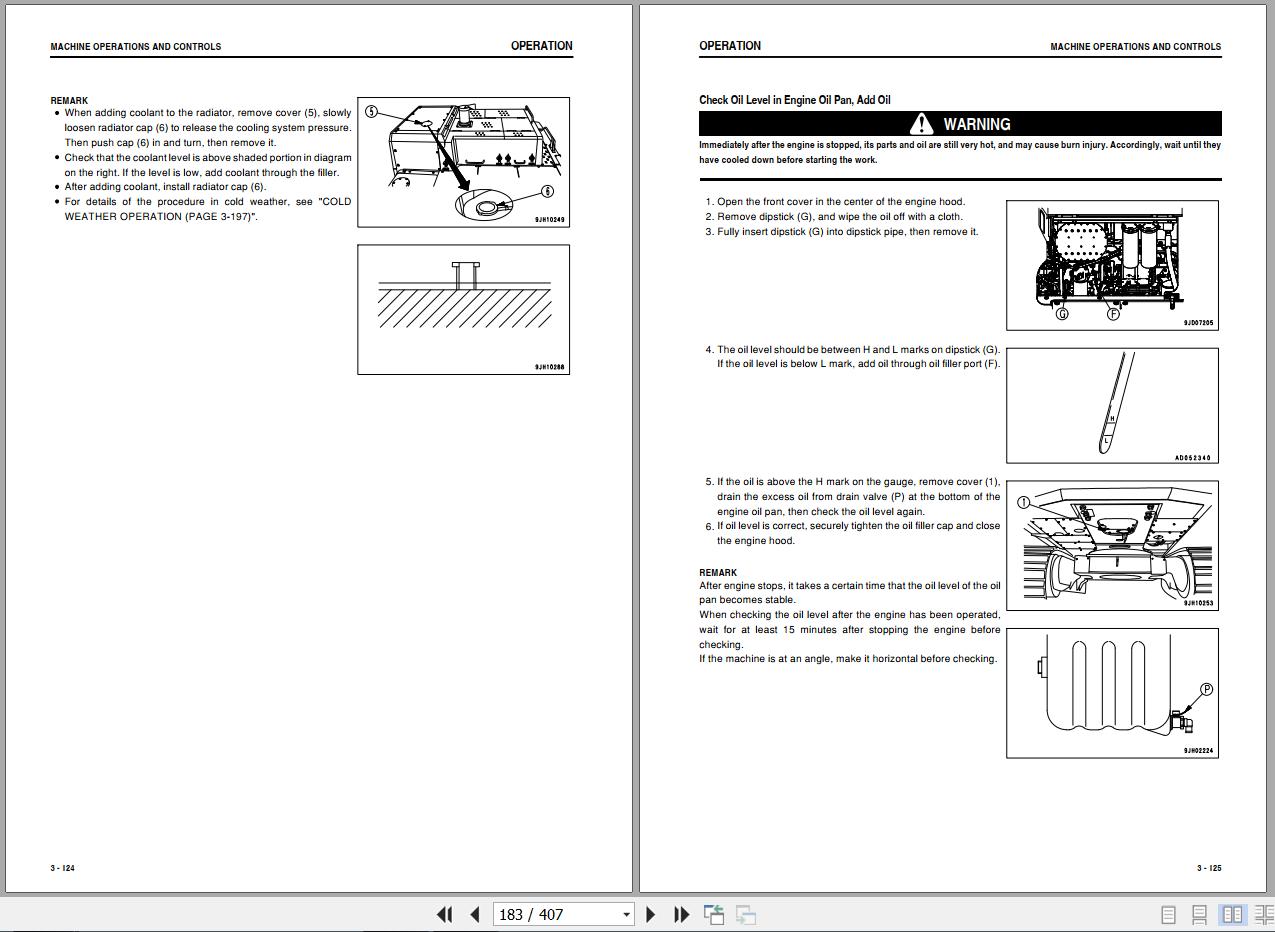Click the dipstick illustration AD052340
This screenshot has height=932, width=1275.
point(1112,406)
